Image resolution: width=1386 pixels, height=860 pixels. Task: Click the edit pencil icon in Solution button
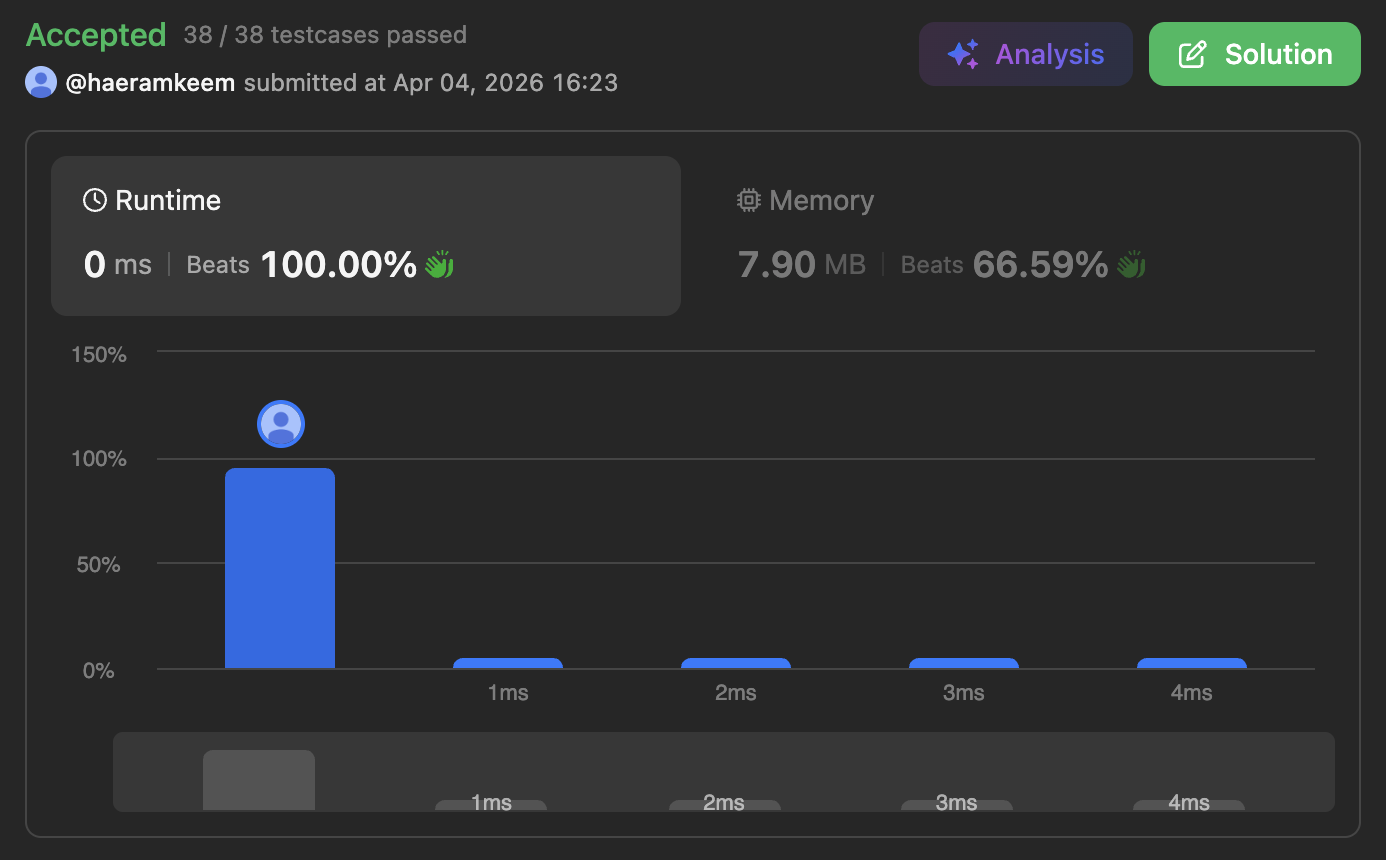point(1192,54)
